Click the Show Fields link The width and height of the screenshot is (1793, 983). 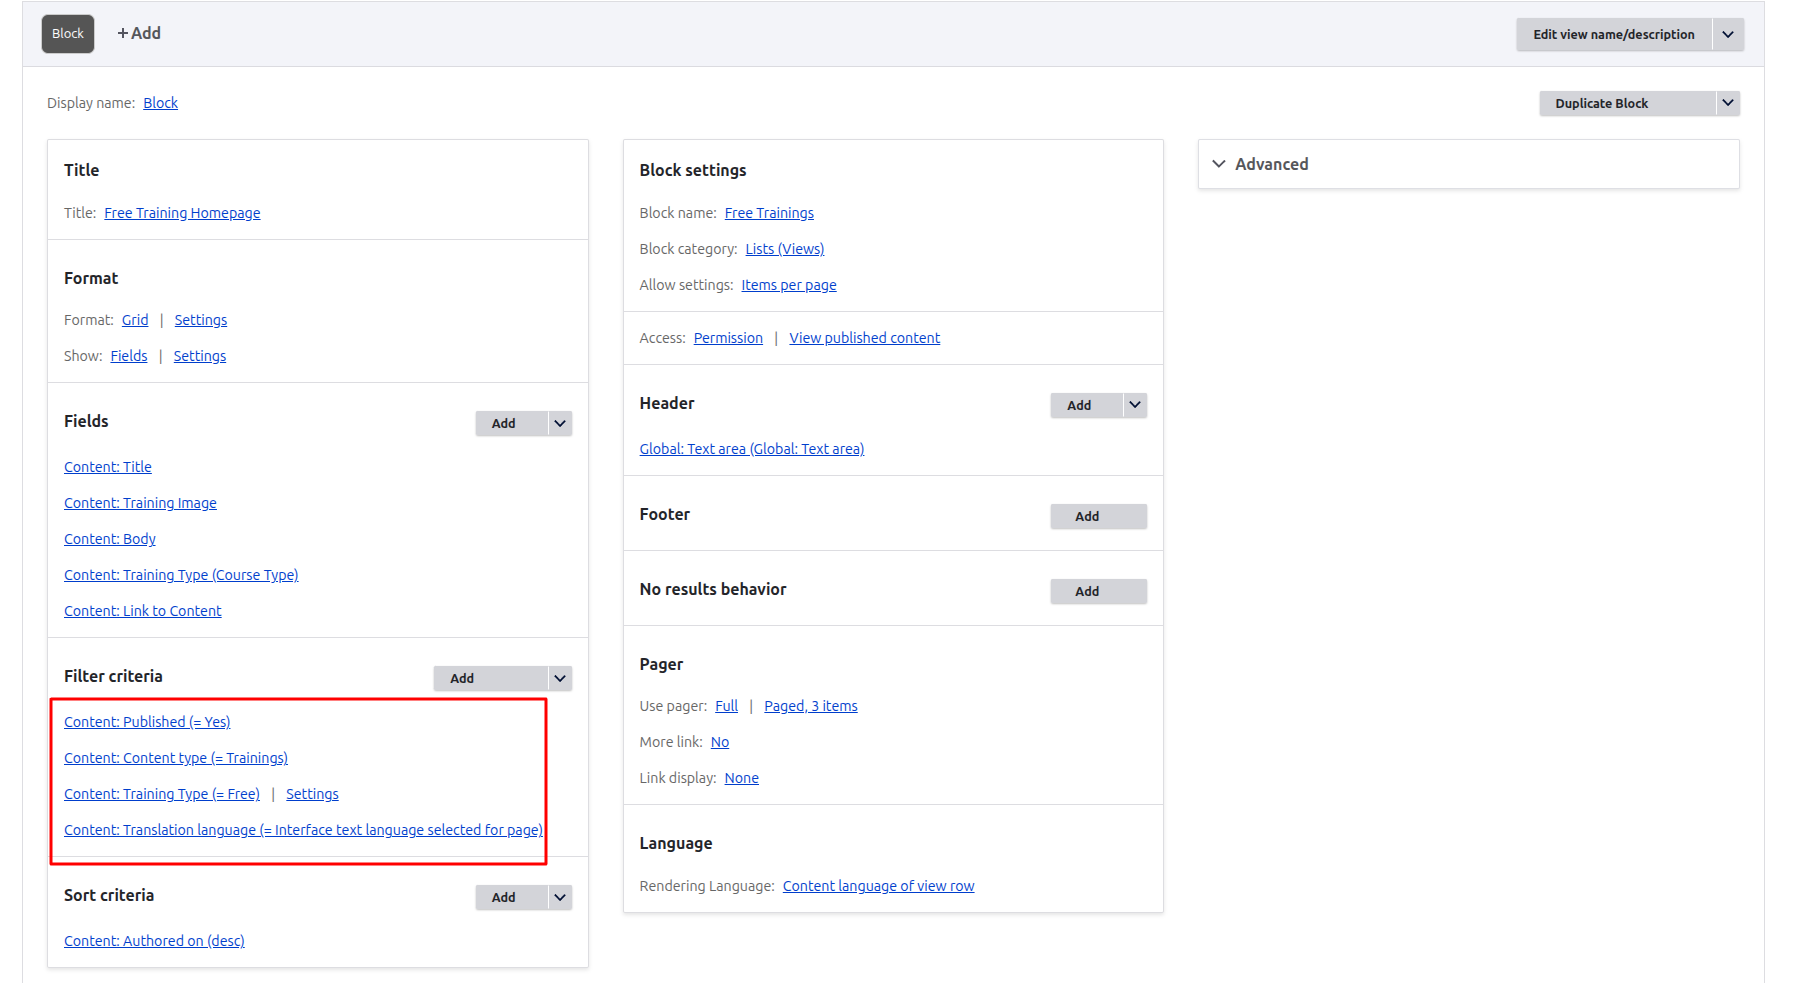coord(129,356)
